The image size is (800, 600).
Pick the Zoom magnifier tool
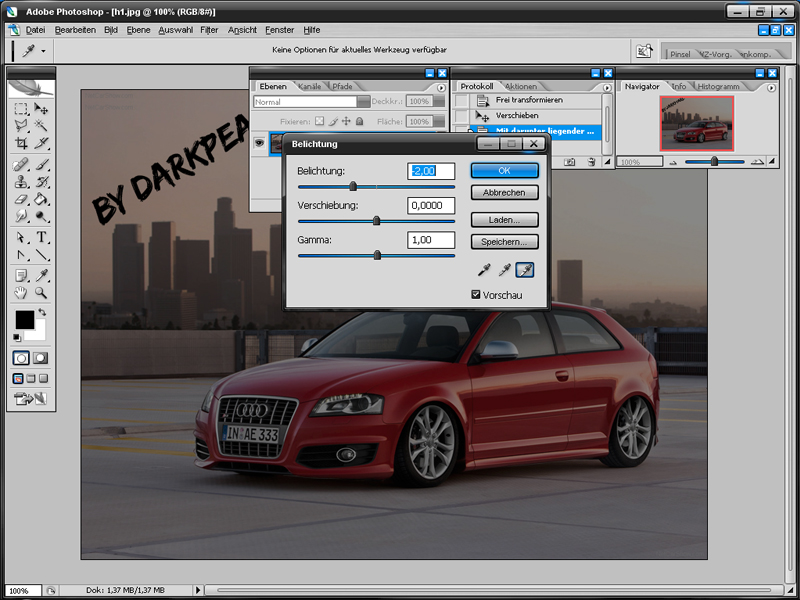pos(42,293)
